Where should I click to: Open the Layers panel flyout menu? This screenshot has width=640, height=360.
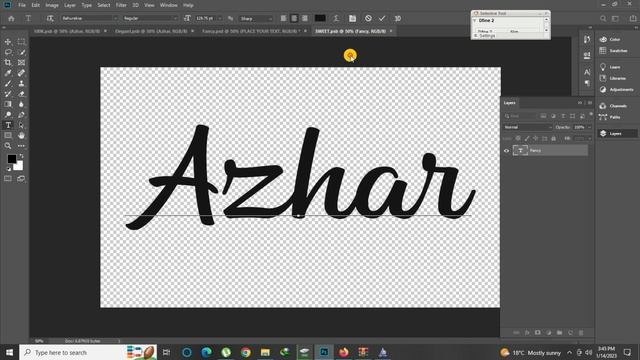point(590,103)
